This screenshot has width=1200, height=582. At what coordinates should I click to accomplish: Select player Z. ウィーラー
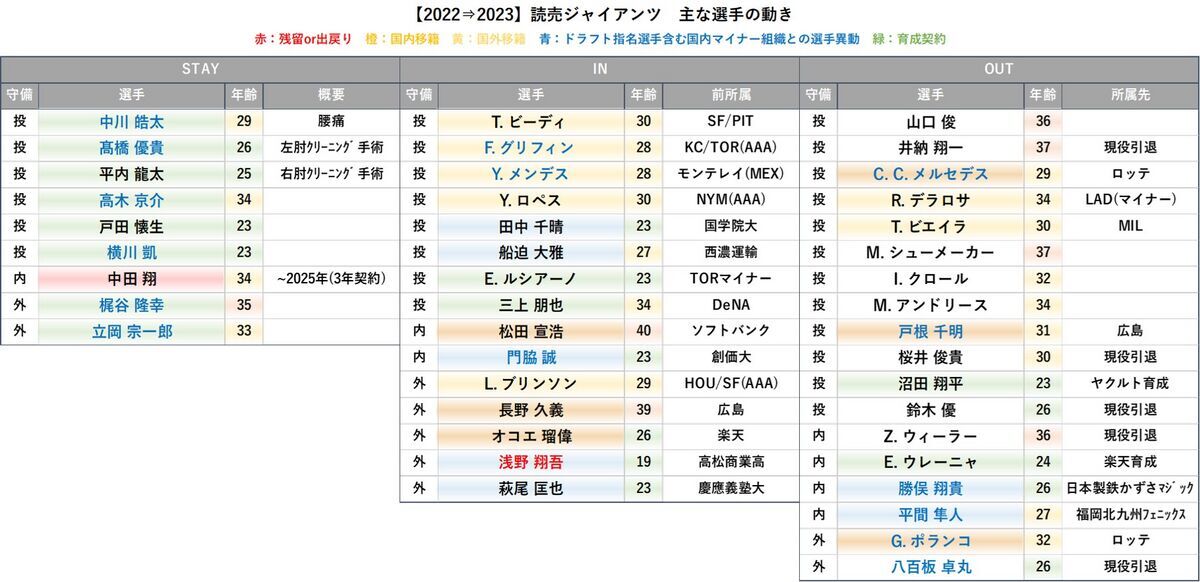point(930,435)
